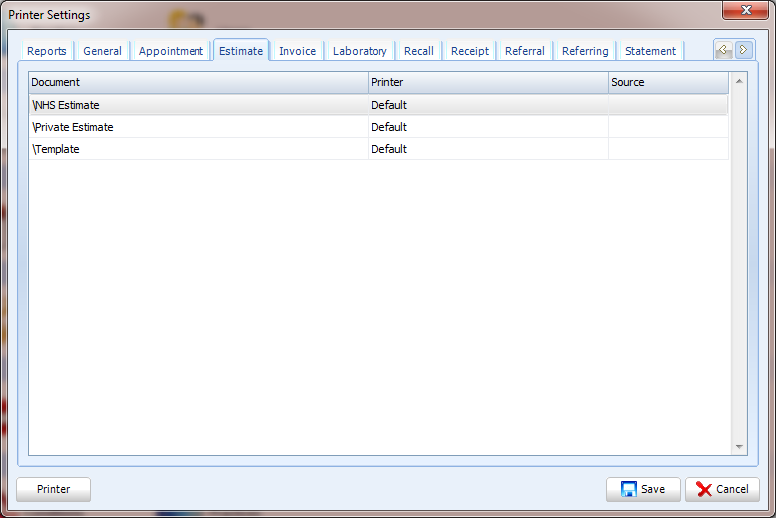Select the Appointment tab

tap(171, 51)
